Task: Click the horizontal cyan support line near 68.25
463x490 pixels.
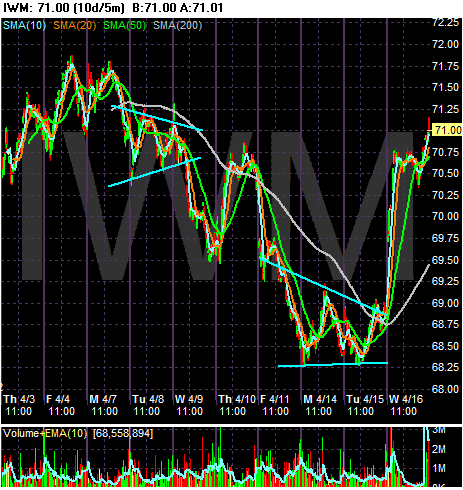Action: pos(333,364)
